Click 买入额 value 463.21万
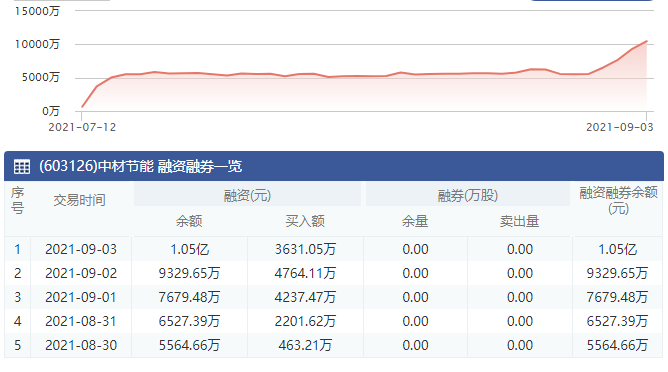 305,345
